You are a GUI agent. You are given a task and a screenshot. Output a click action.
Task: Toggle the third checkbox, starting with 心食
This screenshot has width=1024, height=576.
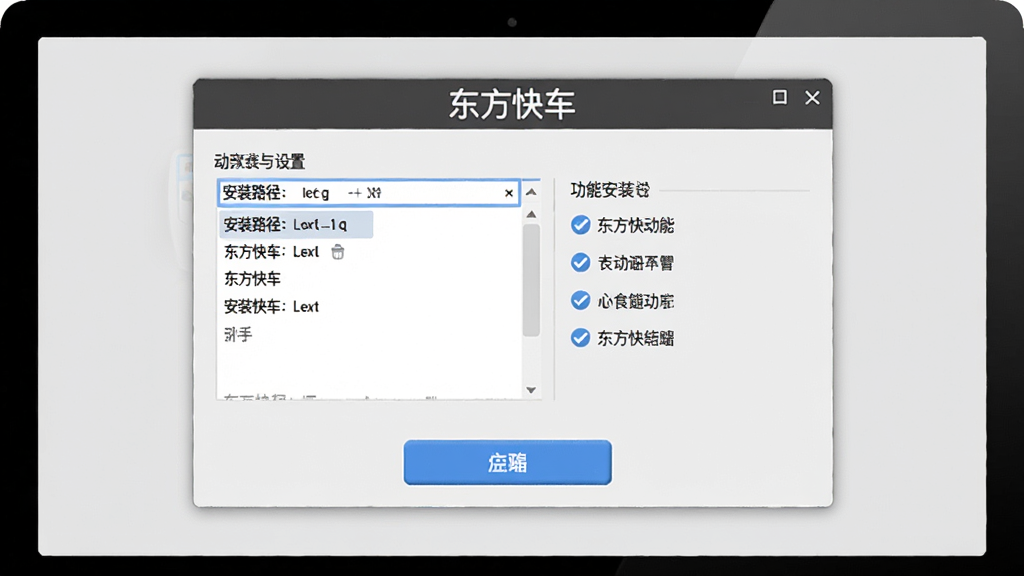(580, 300)
